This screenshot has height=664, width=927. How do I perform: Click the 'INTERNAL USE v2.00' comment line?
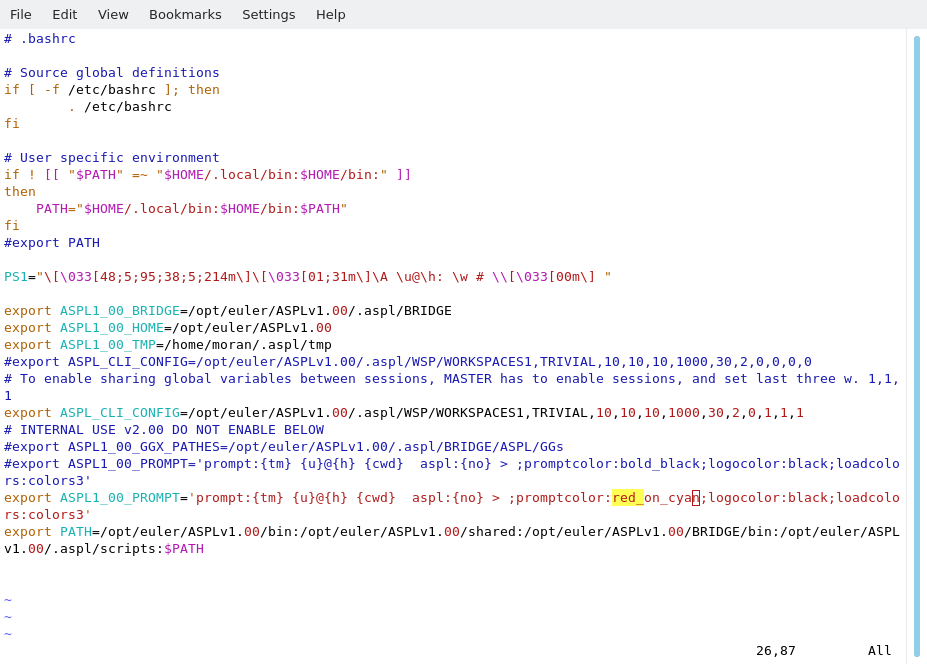pyautogui.click(x=164, y=430)
